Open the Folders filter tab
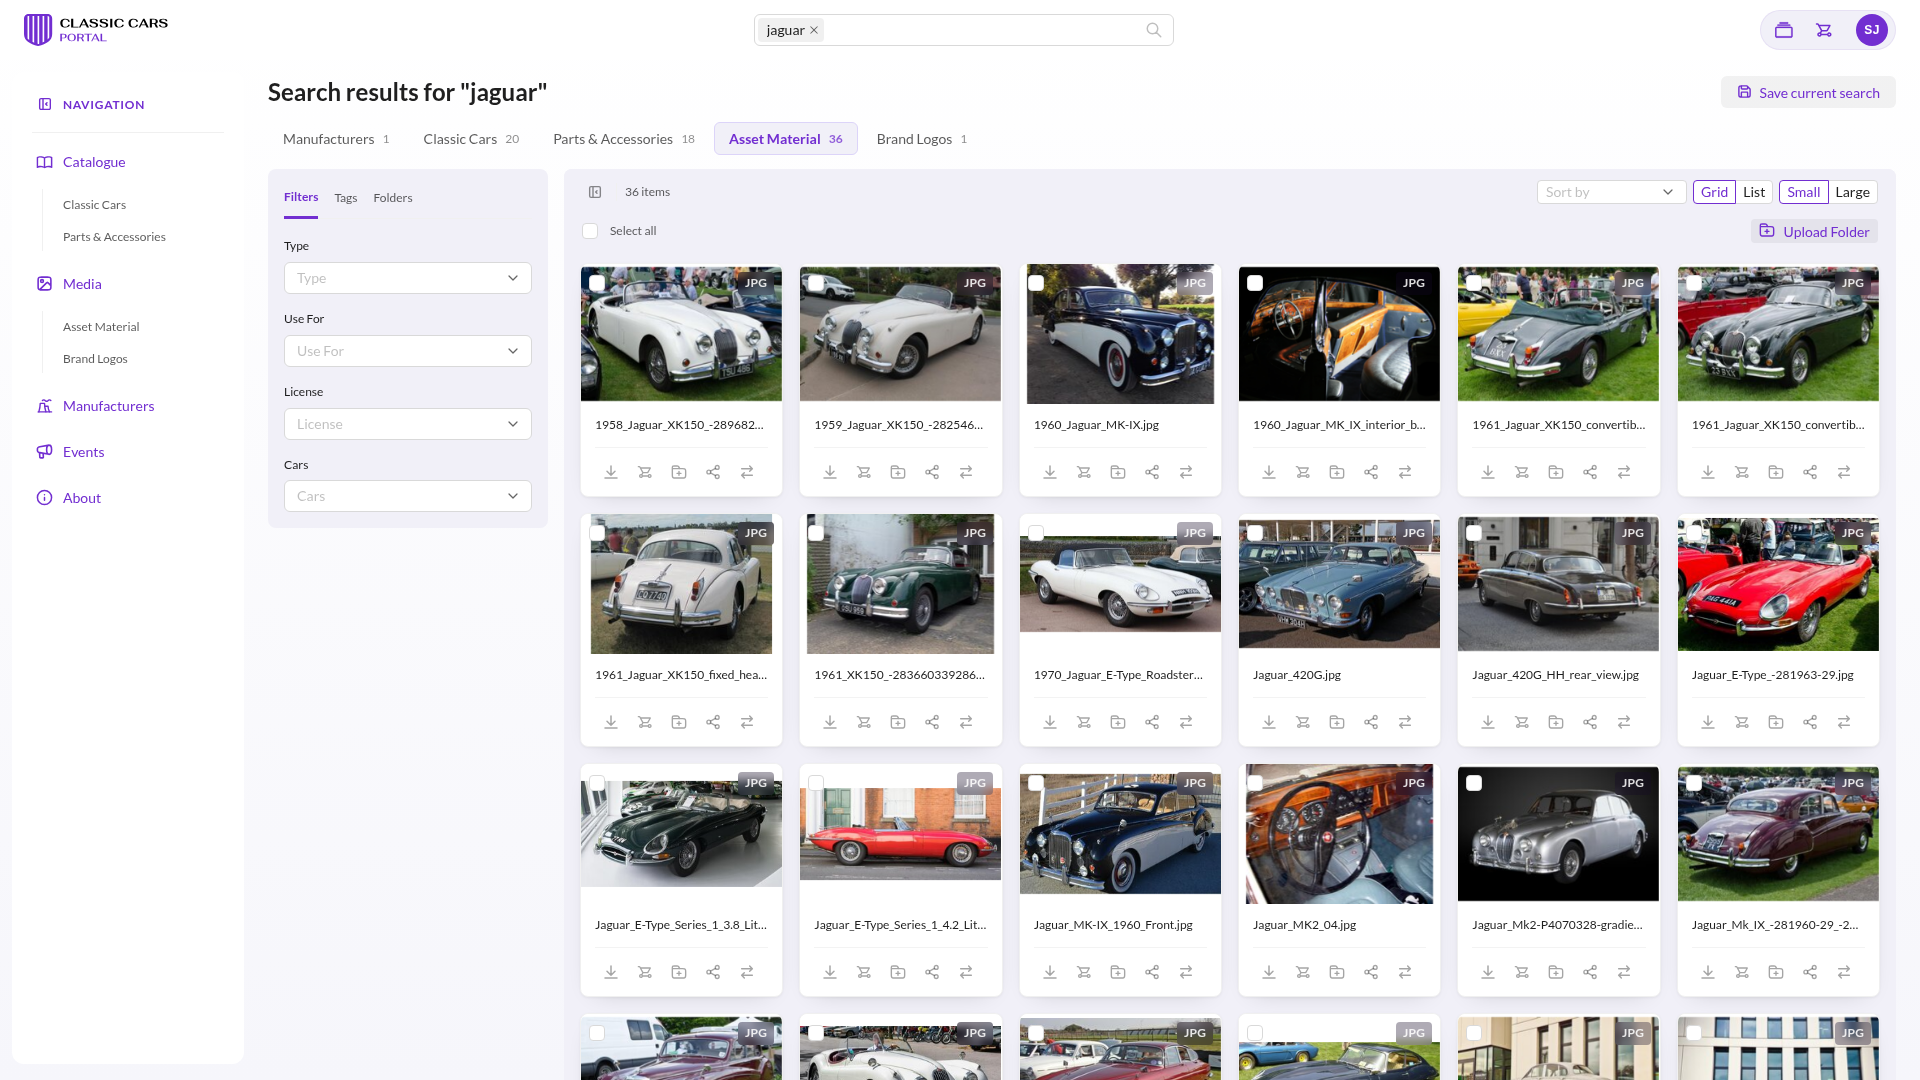Screen dimensions: 1920x1080 pos(393,198)
